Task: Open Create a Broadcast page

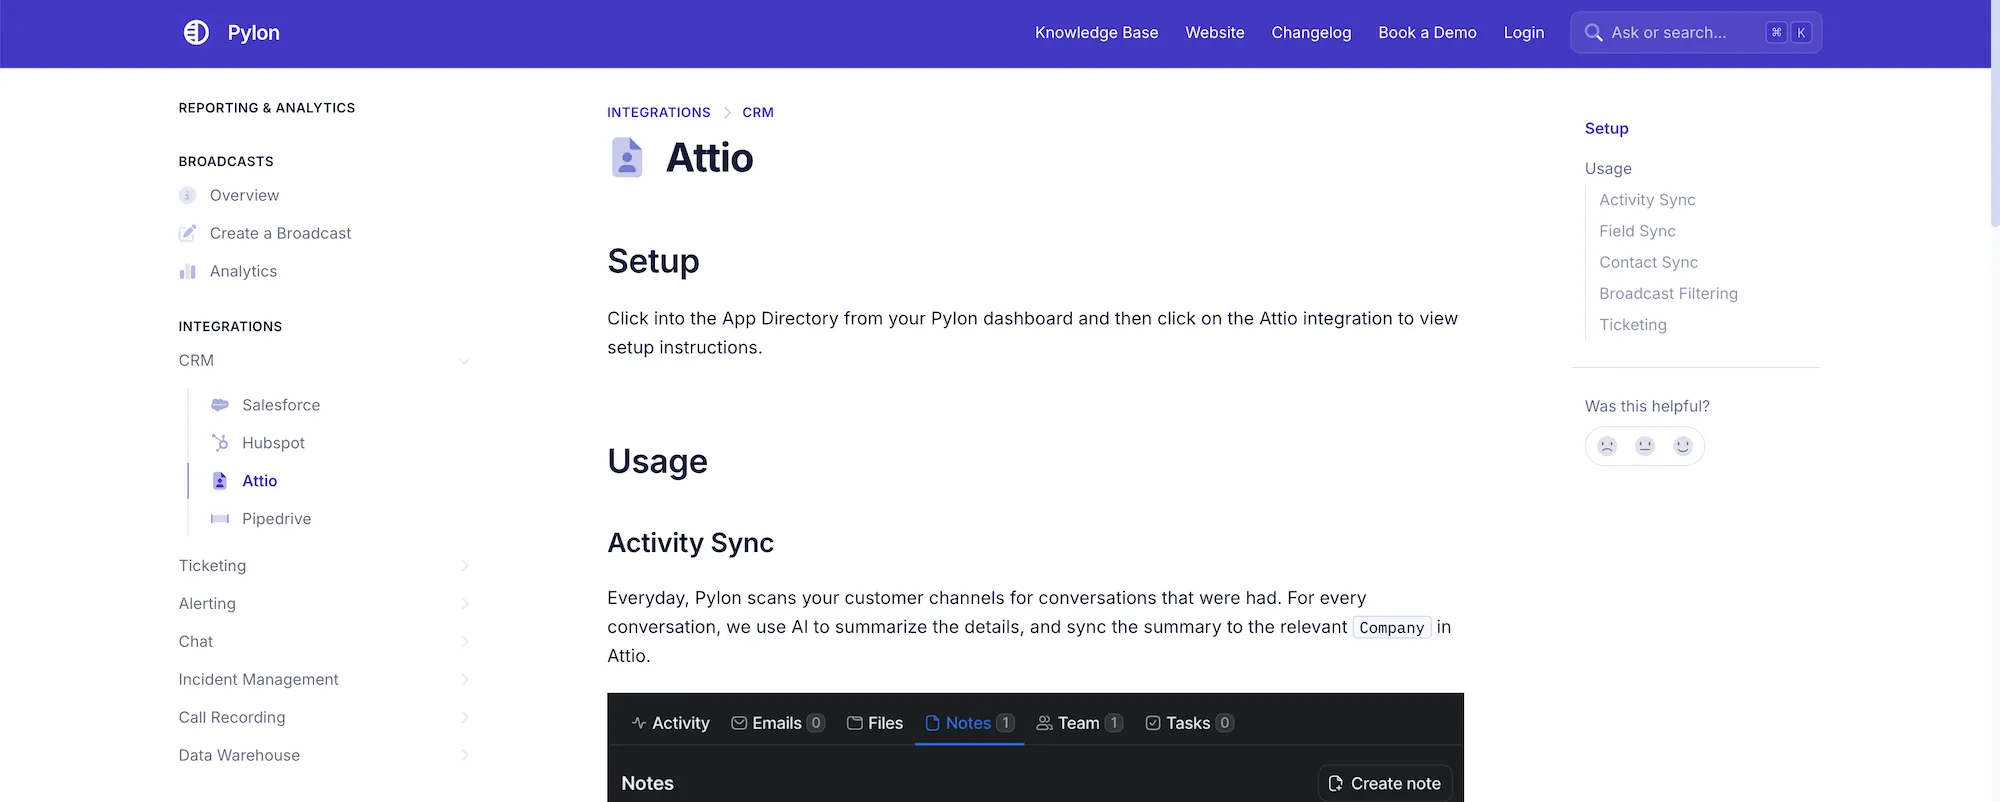Action: pos(281,233)
